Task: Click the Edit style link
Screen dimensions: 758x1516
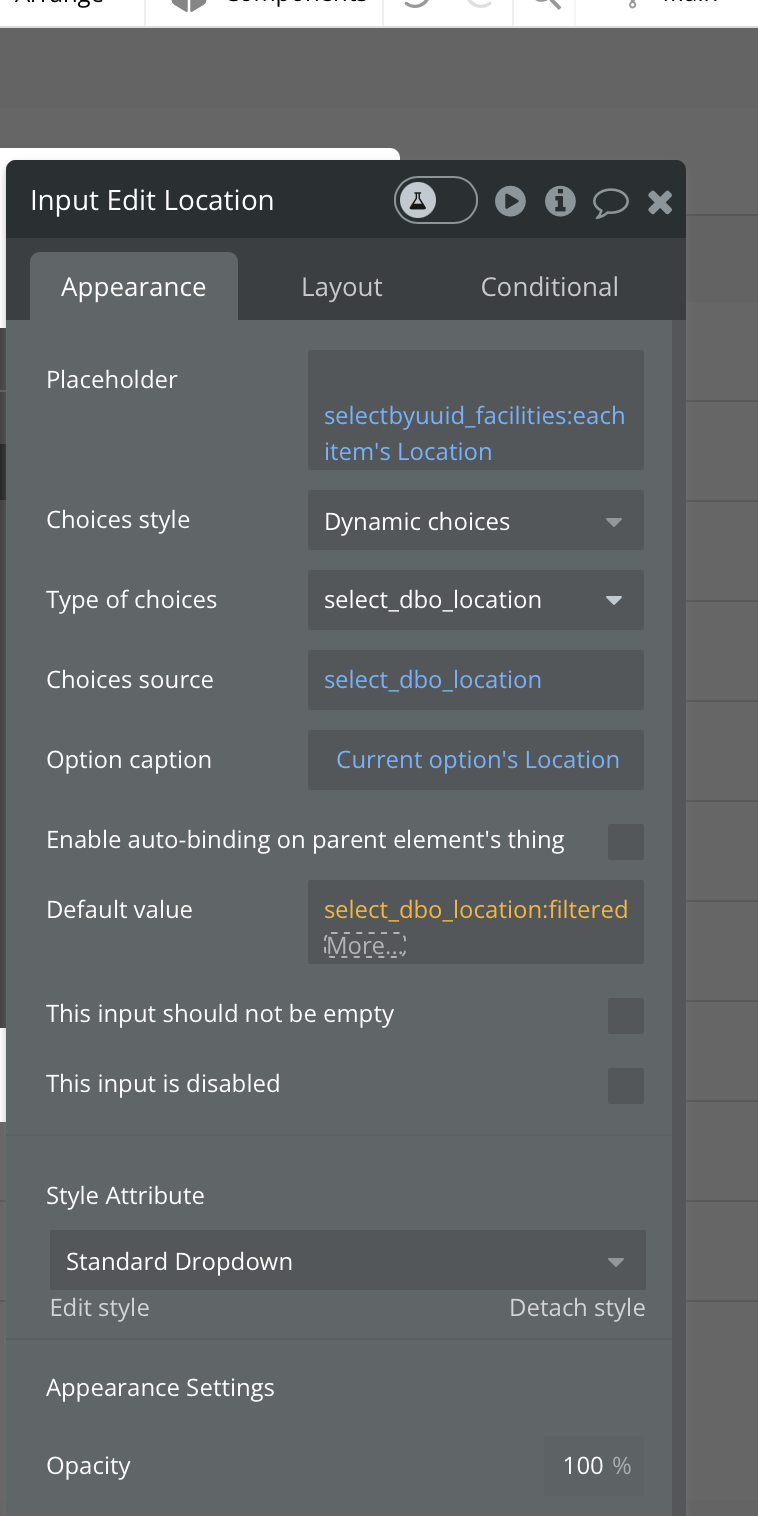Action: (100, 1308)
